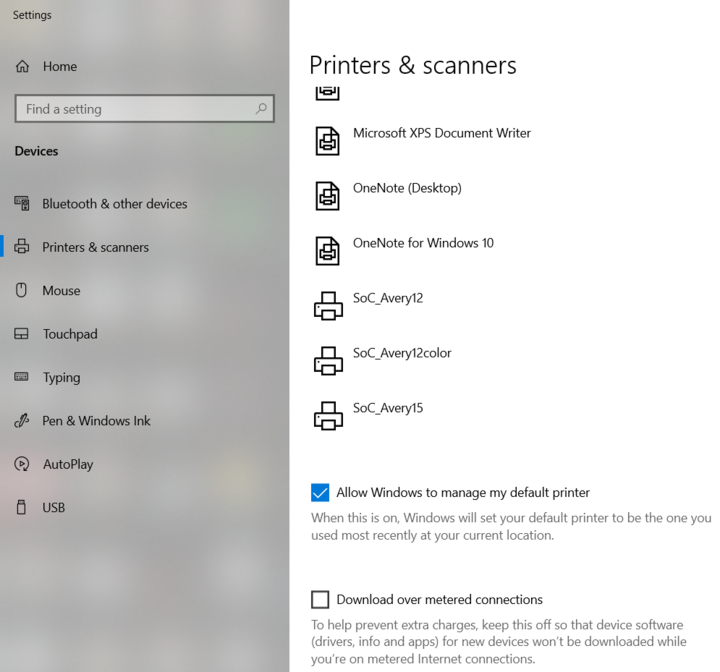This screenshot has width=720, height=672.
Task: Click the Bluetooth & other devices icon
Action: click(22, 203)
